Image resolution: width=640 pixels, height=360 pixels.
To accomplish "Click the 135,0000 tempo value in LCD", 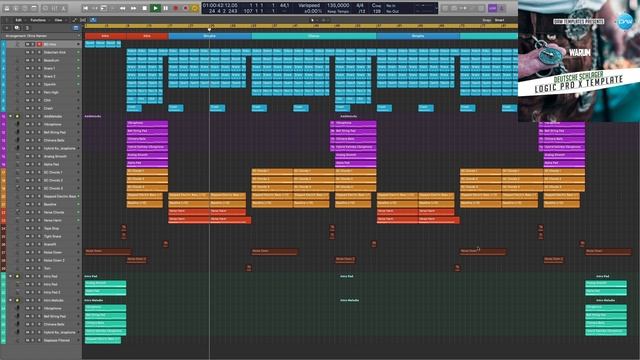I will click(338, 6).
